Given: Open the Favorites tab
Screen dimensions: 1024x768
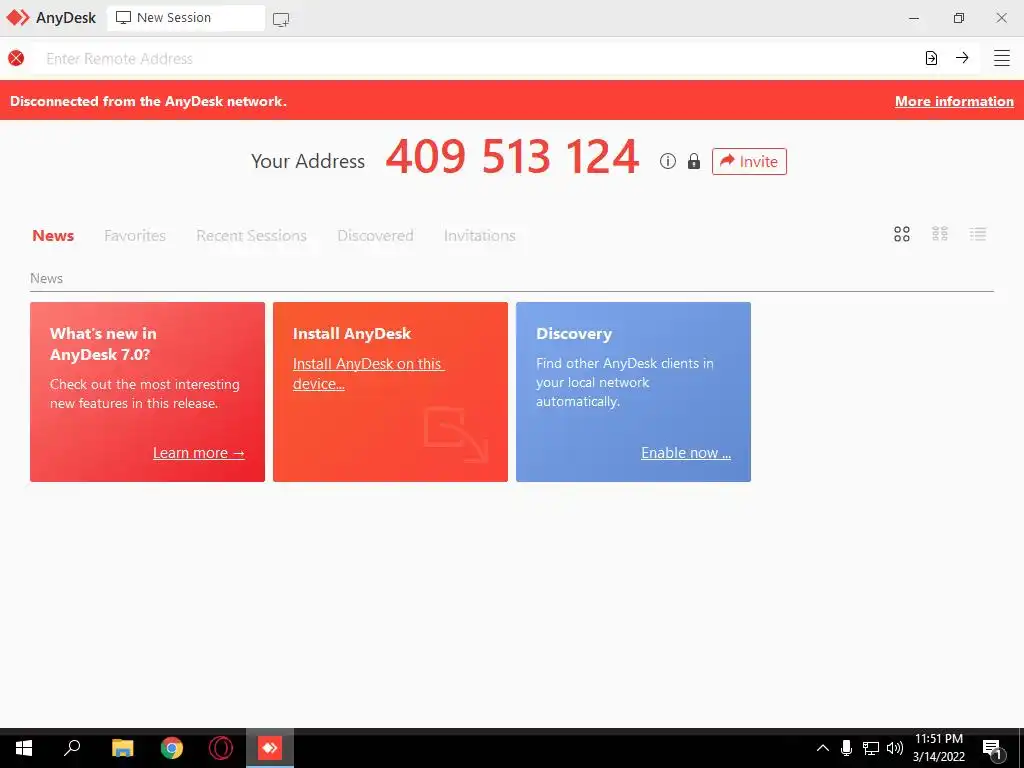Looking at the screenshot, I should click(x=135, y=235).
